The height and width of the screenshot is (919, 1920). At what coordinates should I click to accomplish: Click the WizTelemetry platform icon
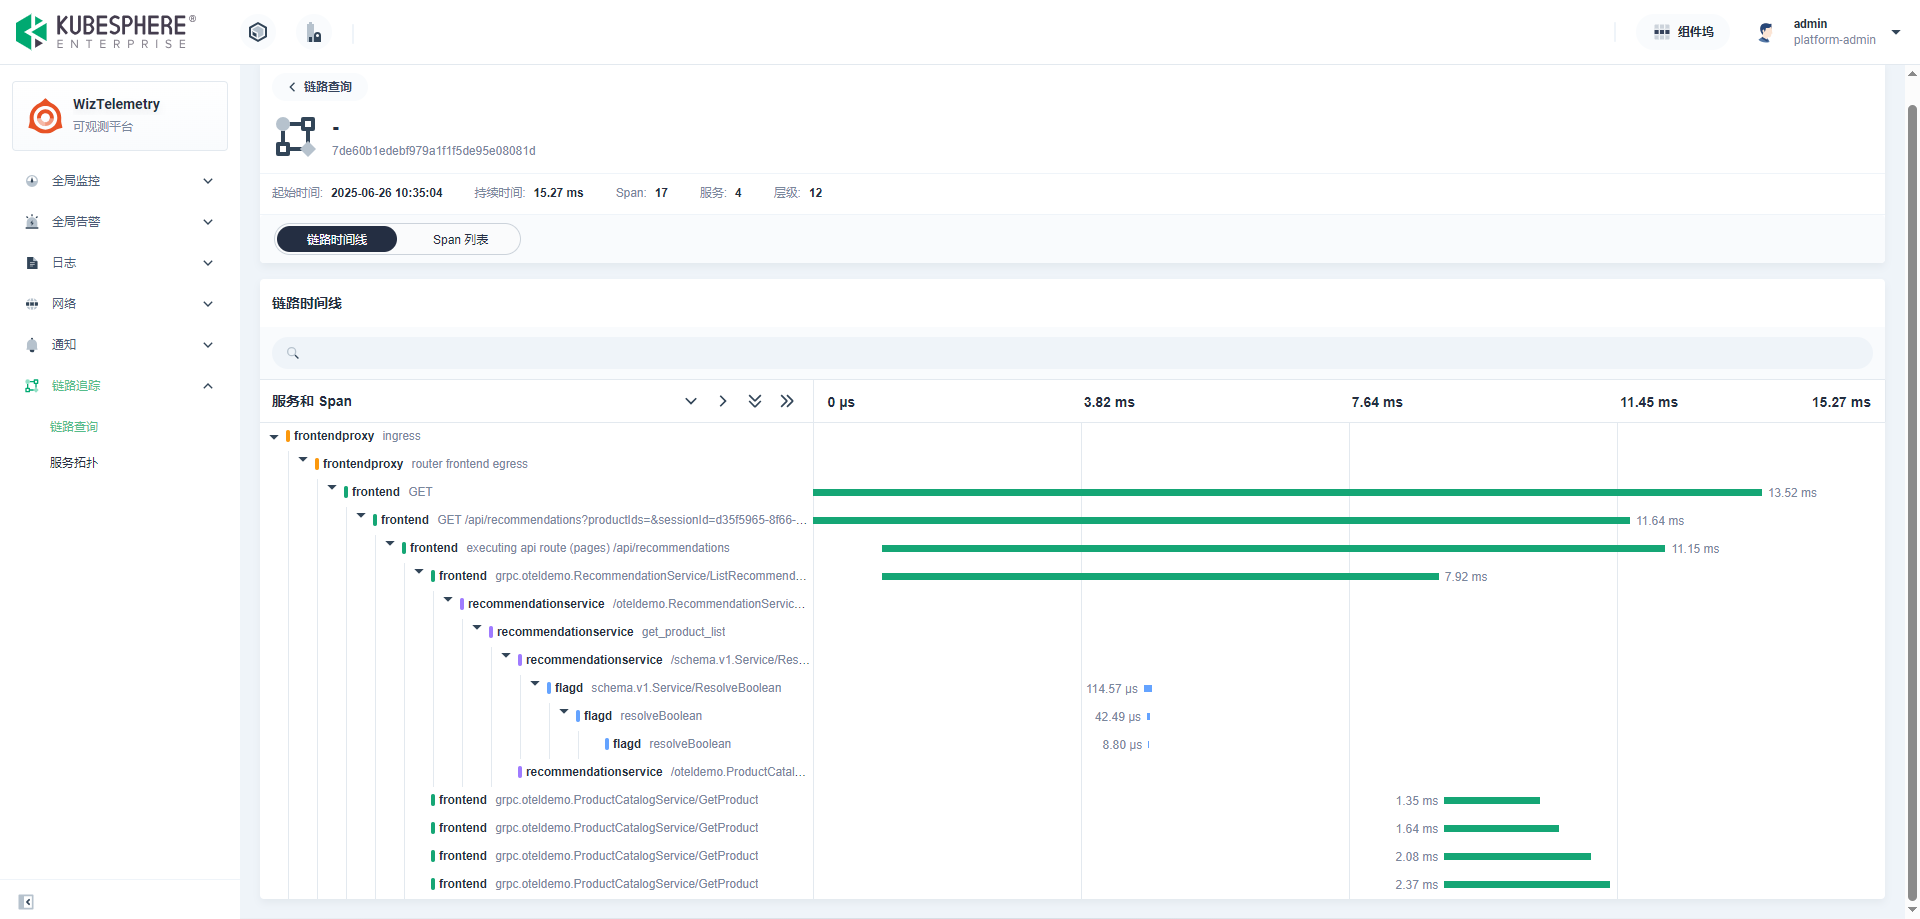click(45, 116)
